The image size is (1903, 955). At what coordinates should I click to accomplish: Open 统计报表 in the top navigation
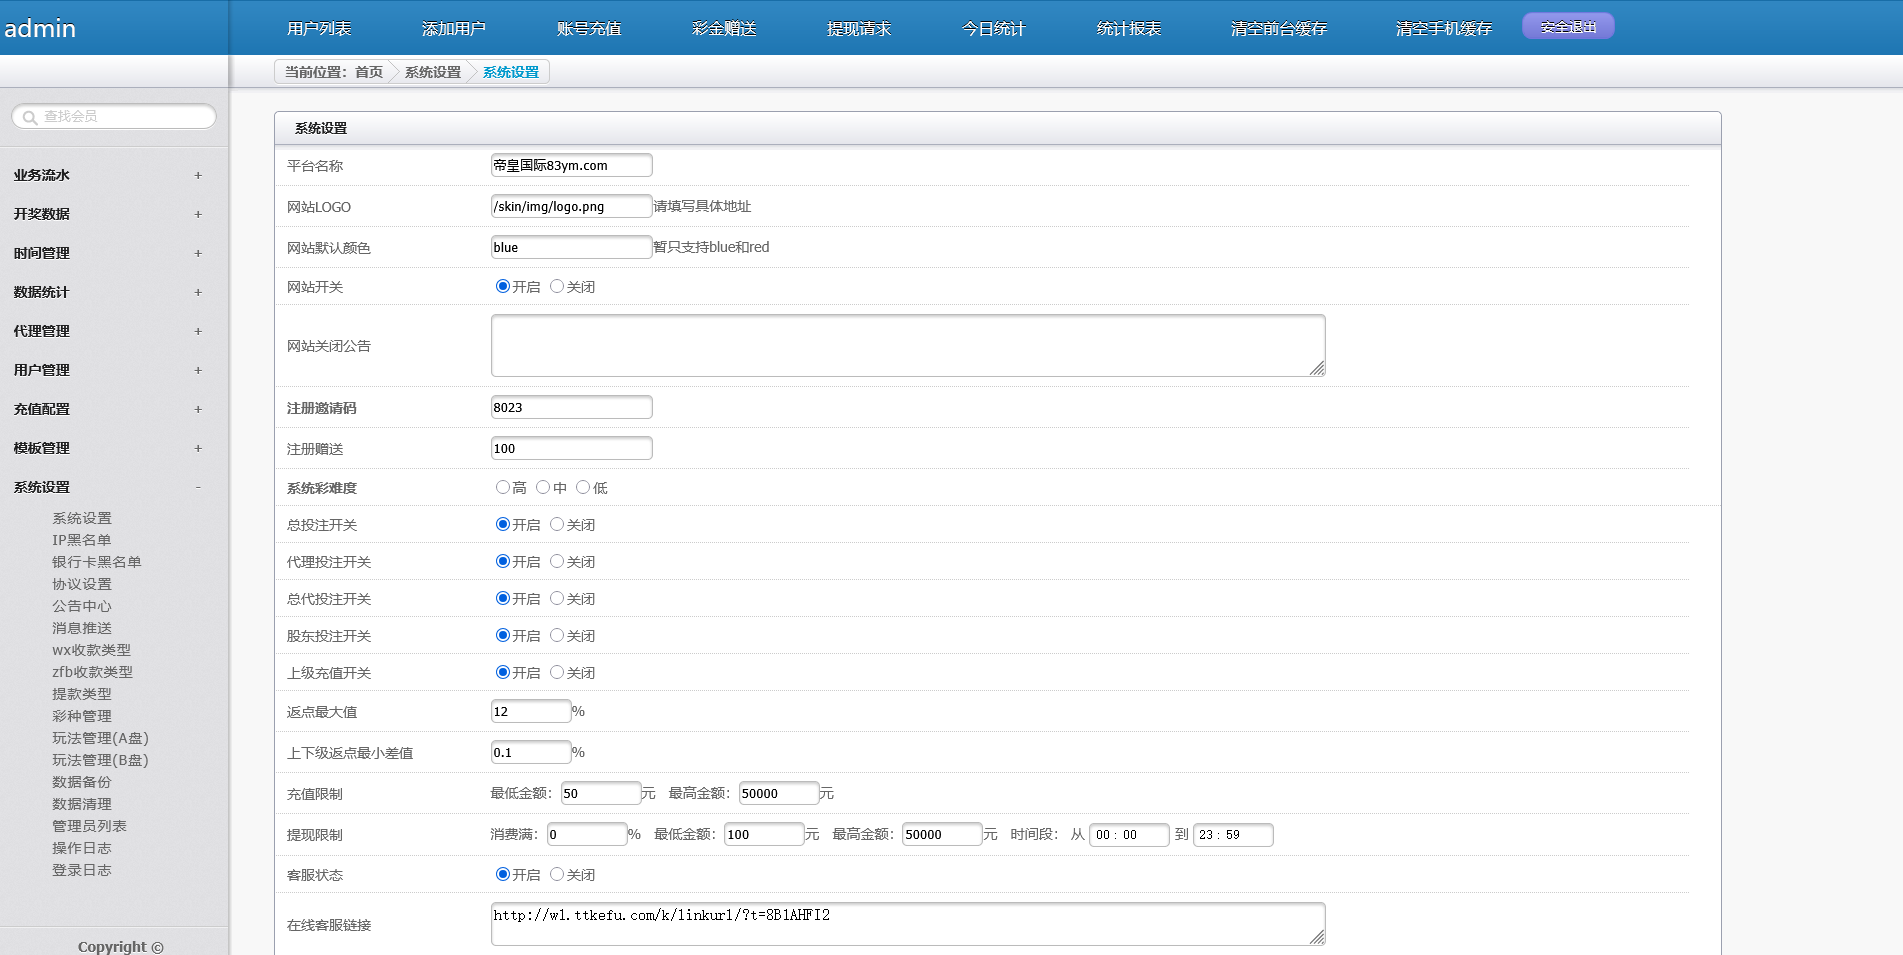tap(1129, 28)
